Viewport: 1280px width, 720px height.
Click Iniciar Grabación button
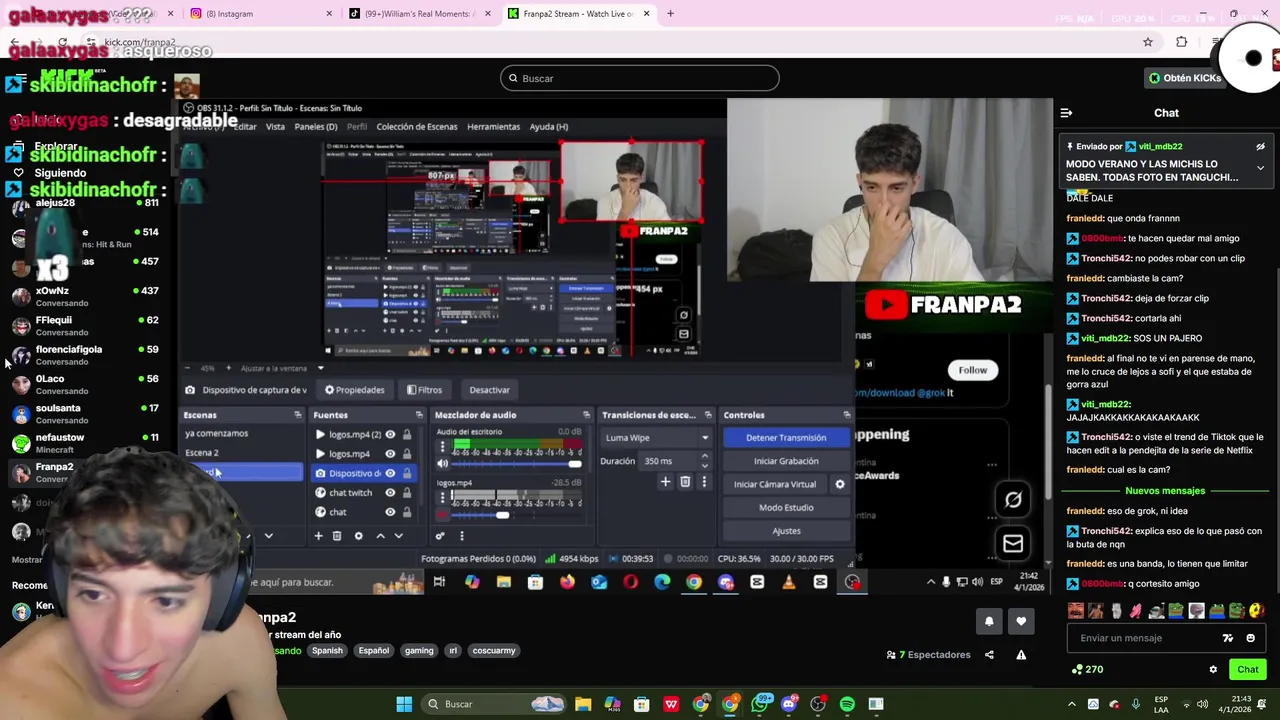tap(786, 461)
